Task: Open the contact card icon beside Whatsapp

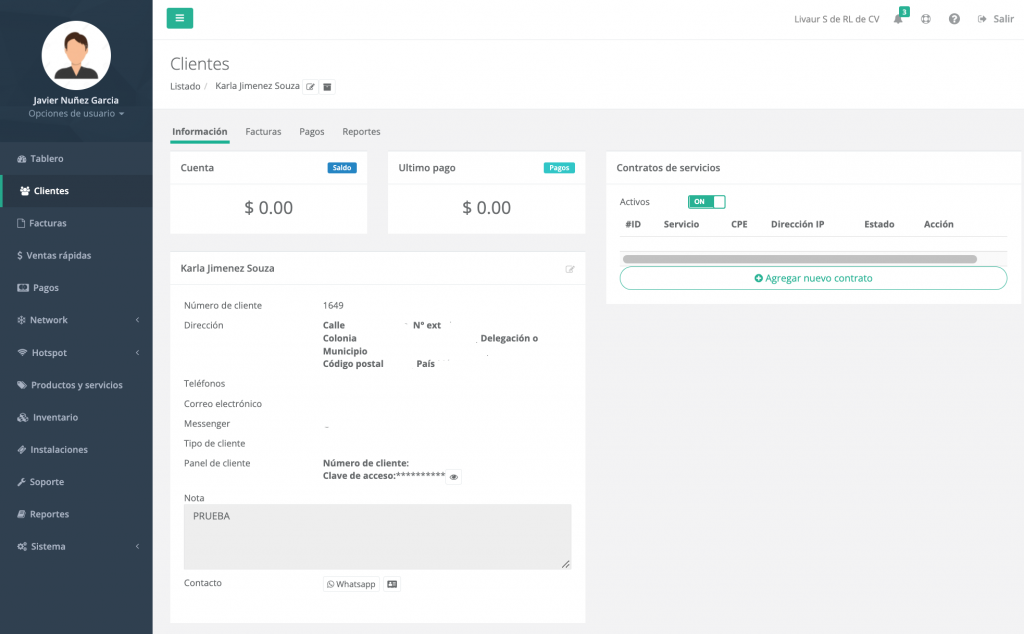Action: [392, 584]
